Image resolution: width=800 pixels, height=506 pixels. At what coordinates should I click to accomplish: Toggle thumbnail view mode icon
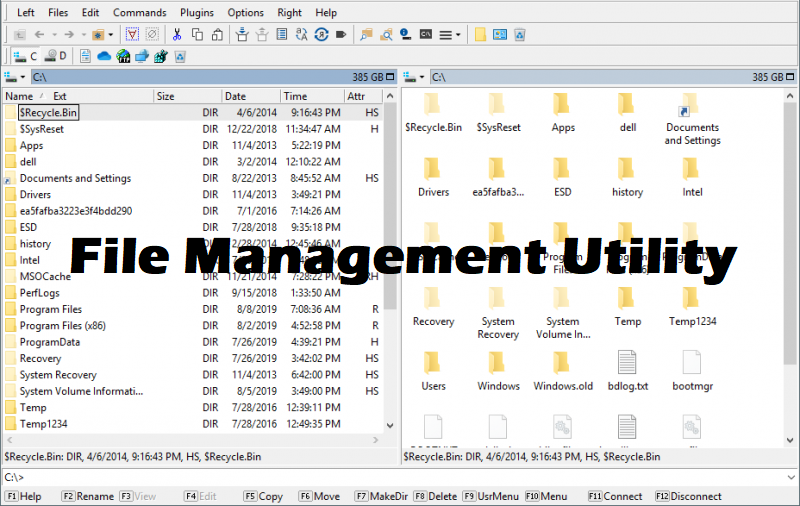[500, 35]
